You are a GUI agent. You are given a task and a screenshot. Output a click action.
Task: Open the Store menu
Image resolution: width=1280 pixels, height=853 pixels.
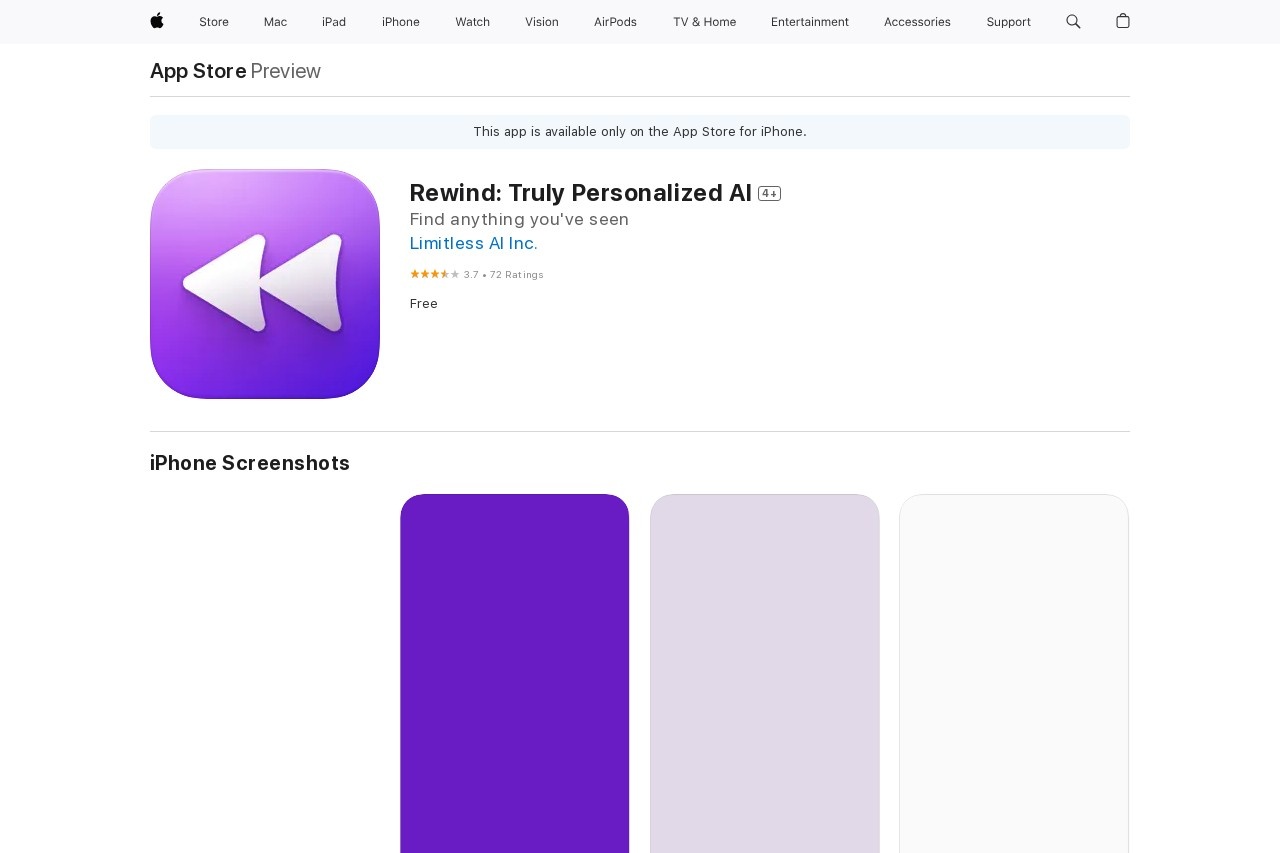click(x=214, y=22)
